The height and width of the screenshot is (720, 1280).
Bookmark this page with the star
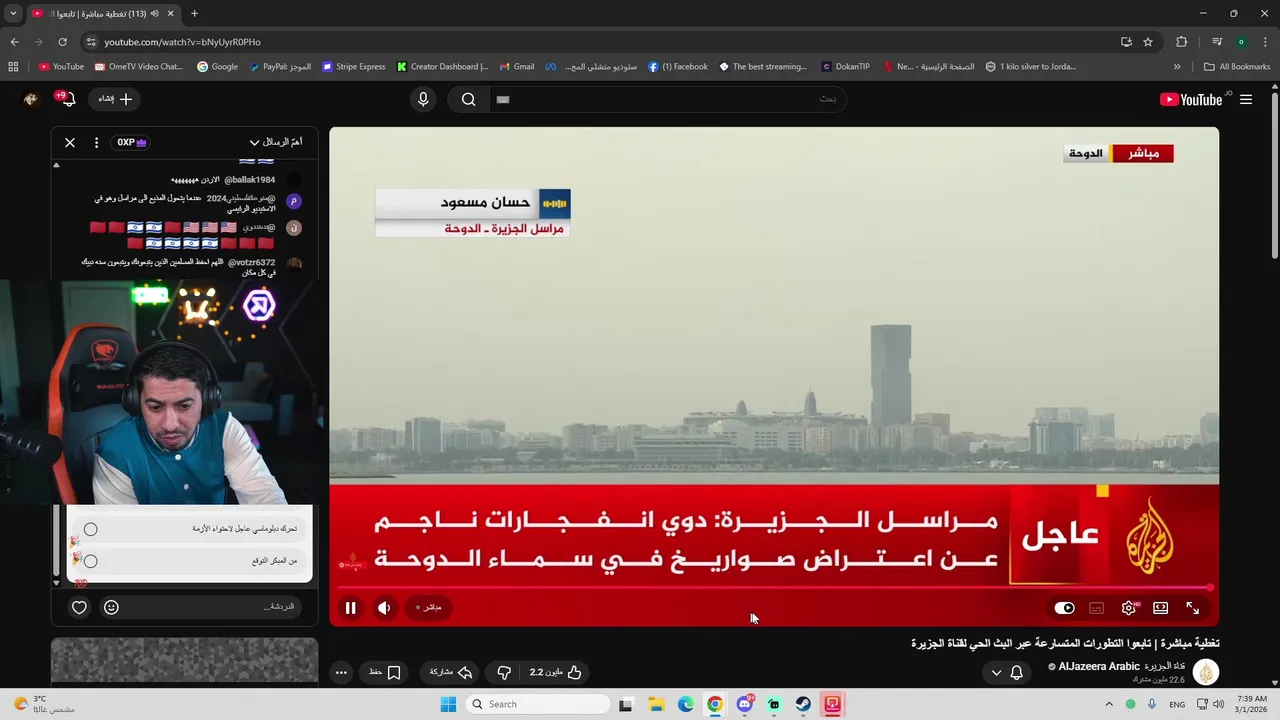coord(1148,42)
